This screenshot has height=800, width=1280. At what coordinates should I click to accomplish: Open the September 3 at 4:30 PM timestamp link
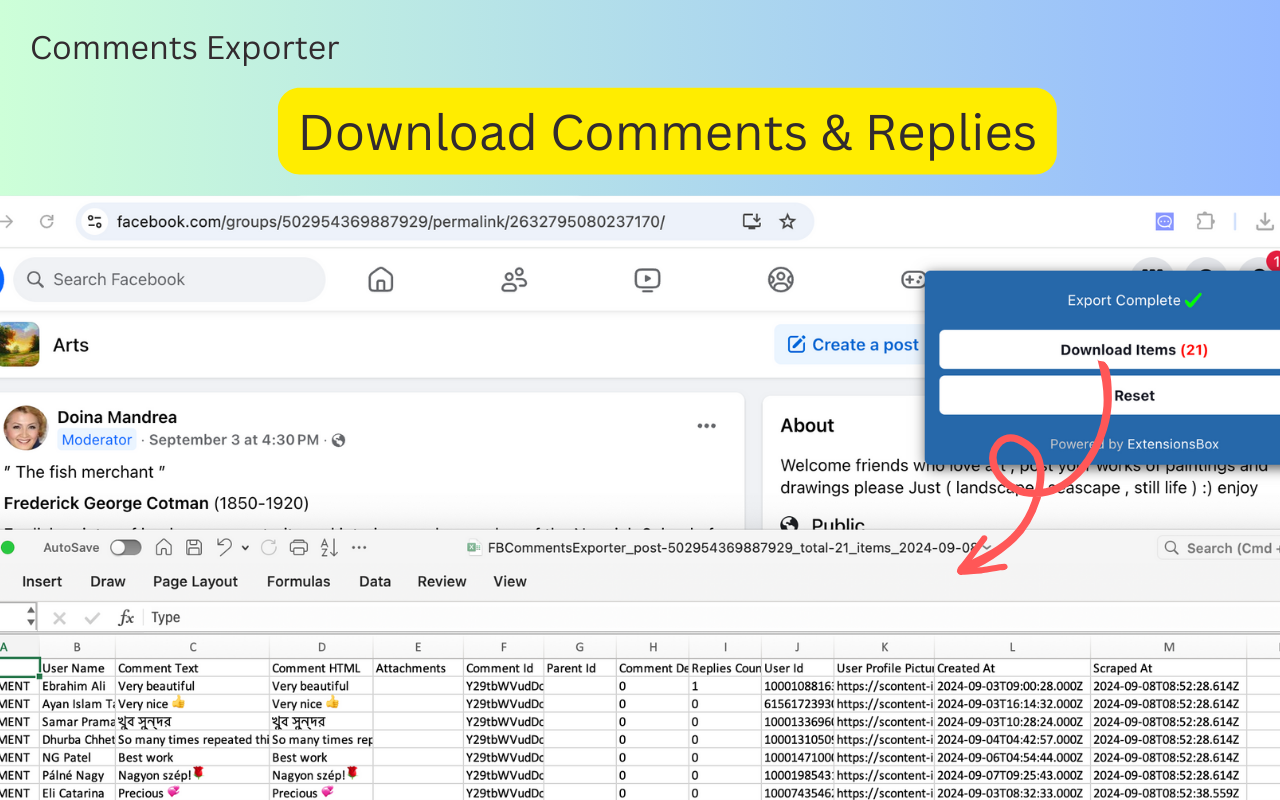point(234,440)
